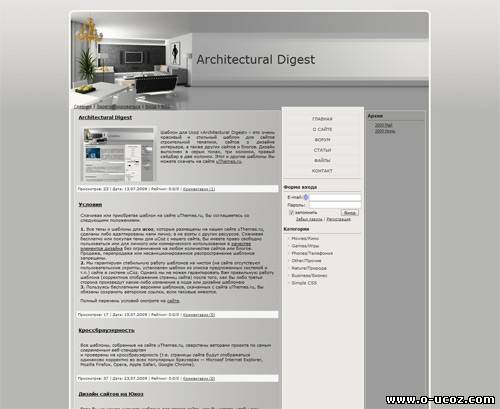Click the 'Архив' sidebar heading
This screenshot has height=409, width=500.
[375, 116]
